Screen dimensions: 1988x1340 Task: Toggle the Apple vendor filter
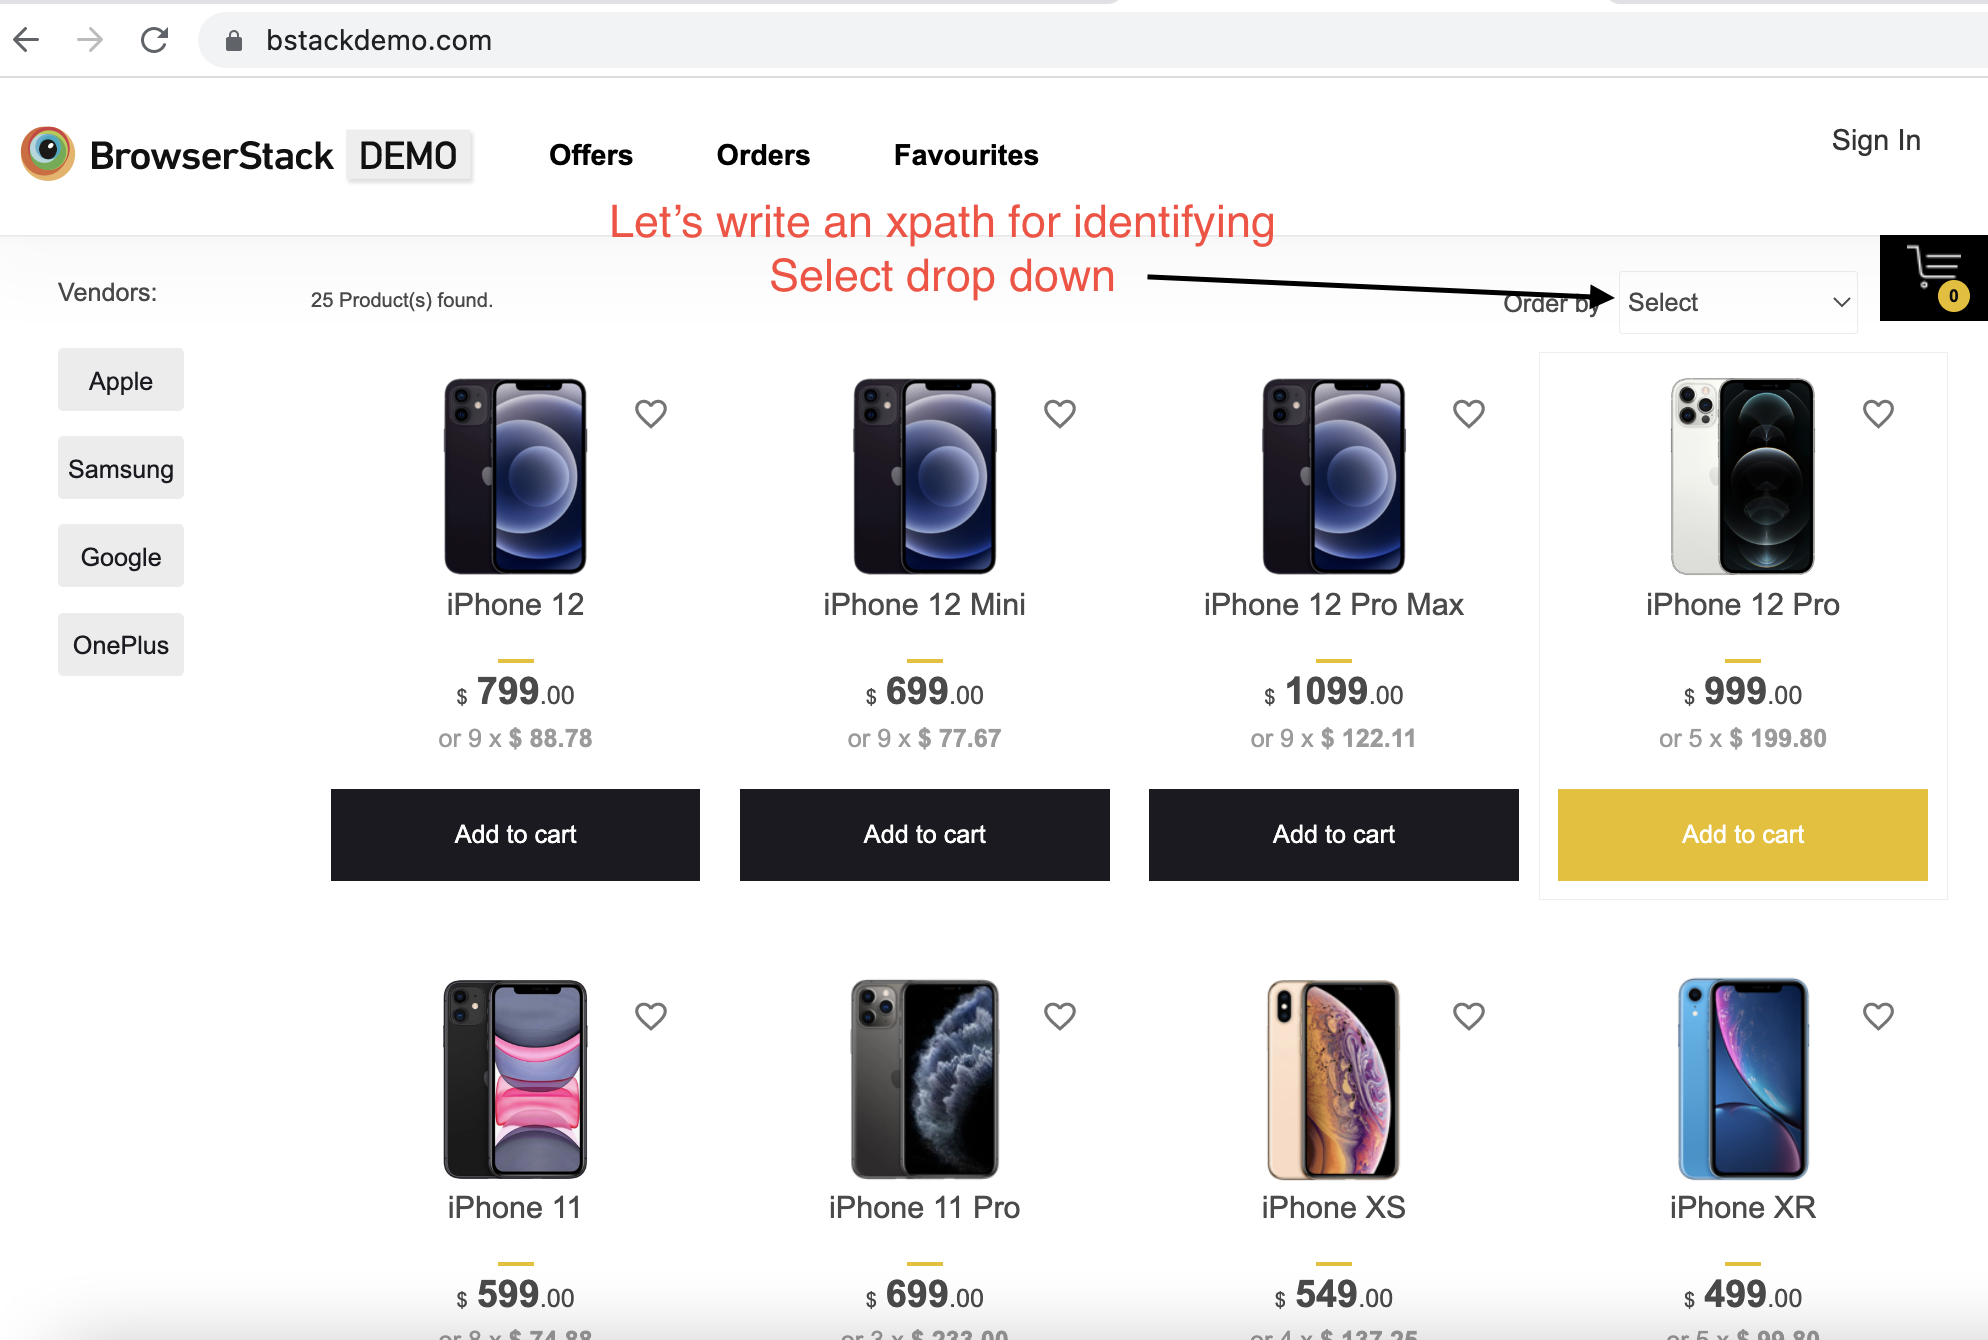pyautogui.click(x=120, y=380)
